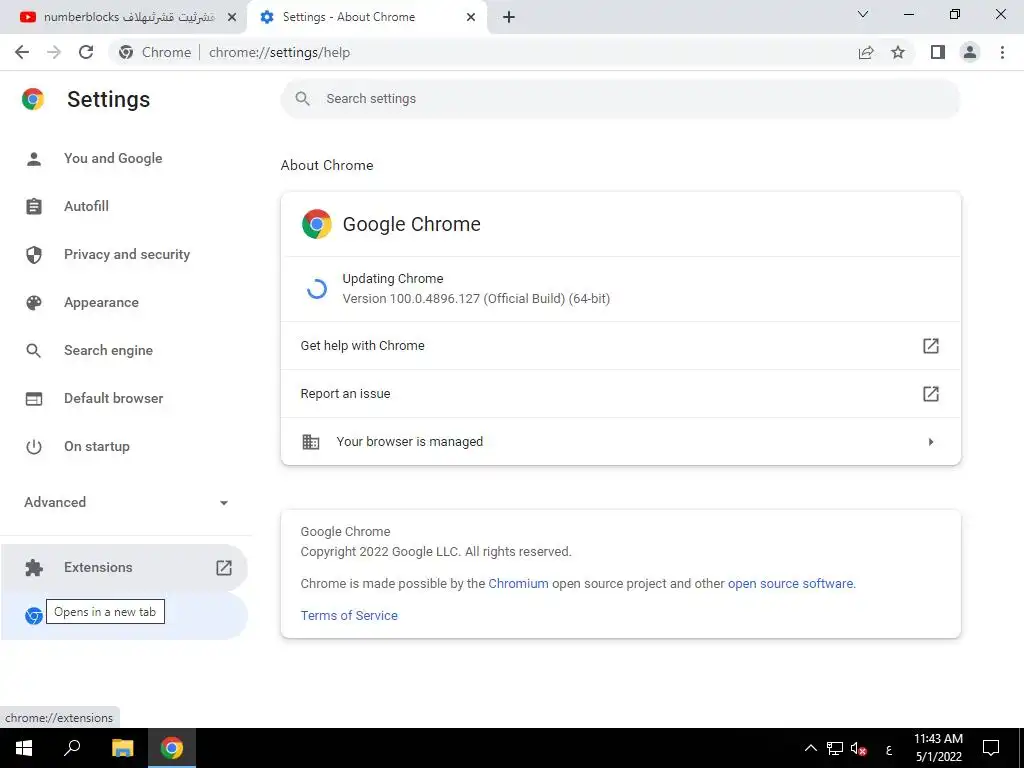Click the Extensions puzzle piece icon
This screenshot has width=1024, height=768.
coord(34,568)
